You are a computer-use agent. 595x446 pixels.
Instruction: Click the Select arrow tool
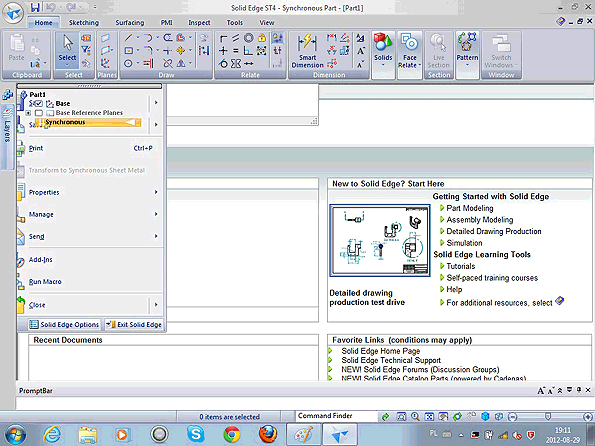point(67,50)
